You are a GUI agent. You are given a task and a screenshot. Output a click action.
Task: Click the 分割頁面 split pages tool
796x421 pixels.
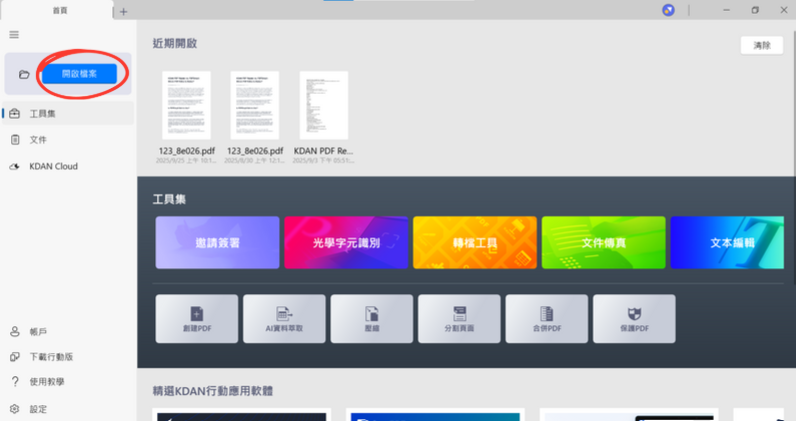[459, 319]
